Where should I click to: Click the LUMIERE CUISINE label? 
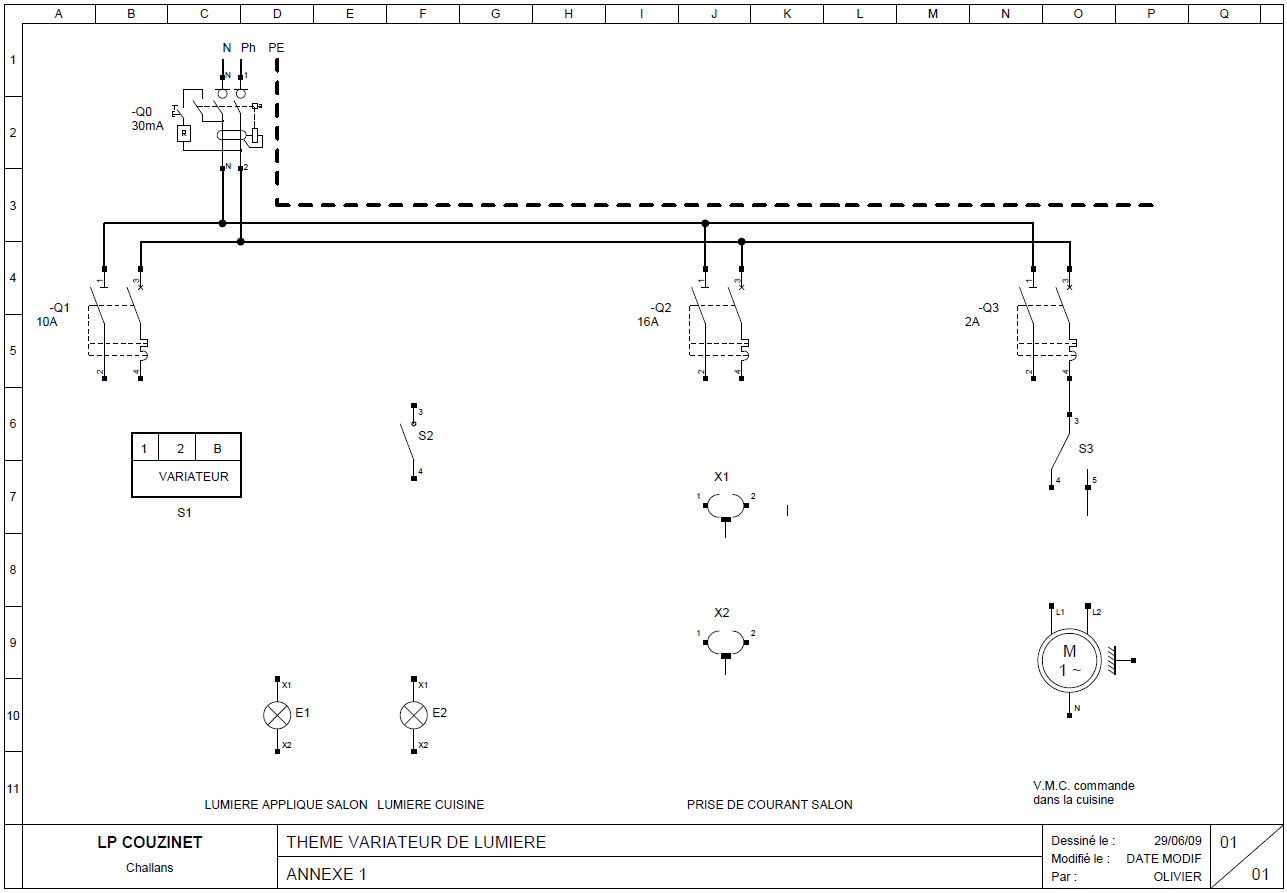click(430, 805)
